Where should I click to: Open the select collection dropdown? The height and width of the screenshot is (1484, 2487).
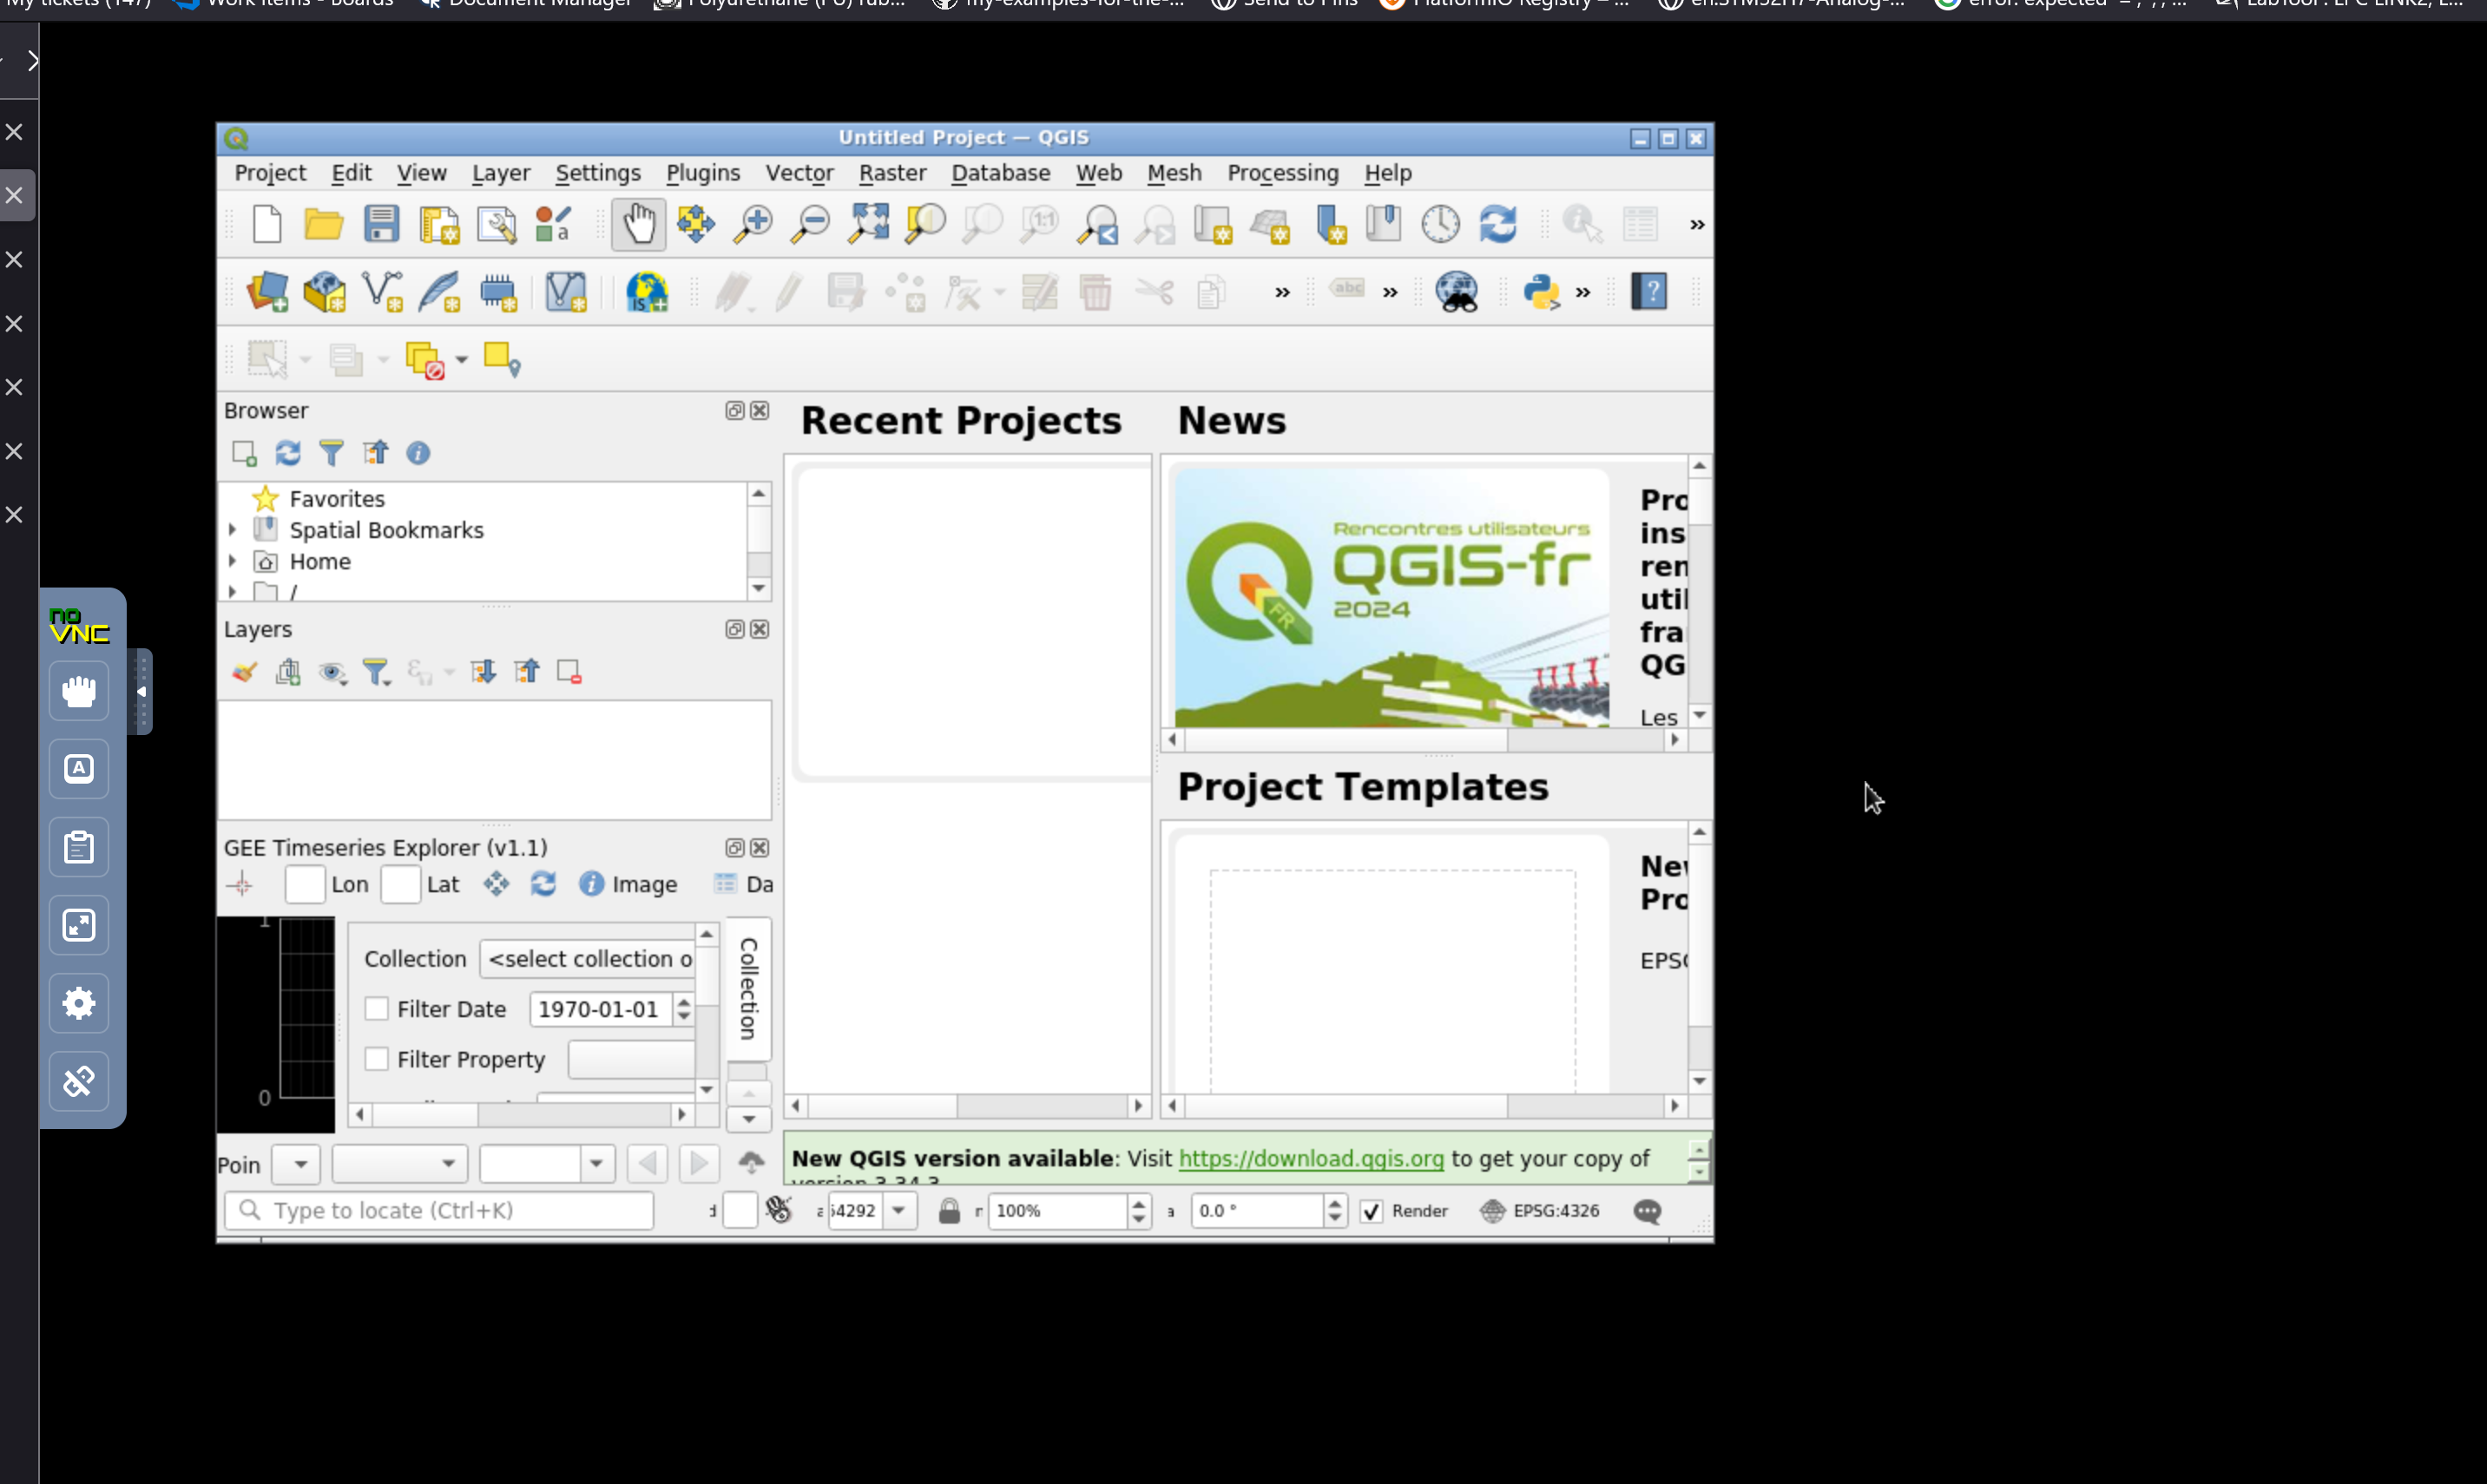(x=588, y=959)
